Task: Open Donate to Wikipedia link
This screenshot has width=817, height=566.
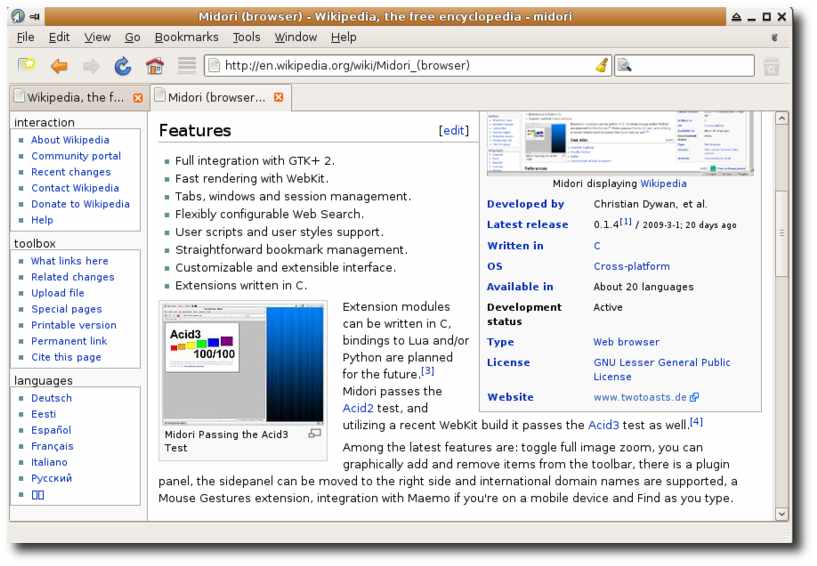Action: [80, 204]
